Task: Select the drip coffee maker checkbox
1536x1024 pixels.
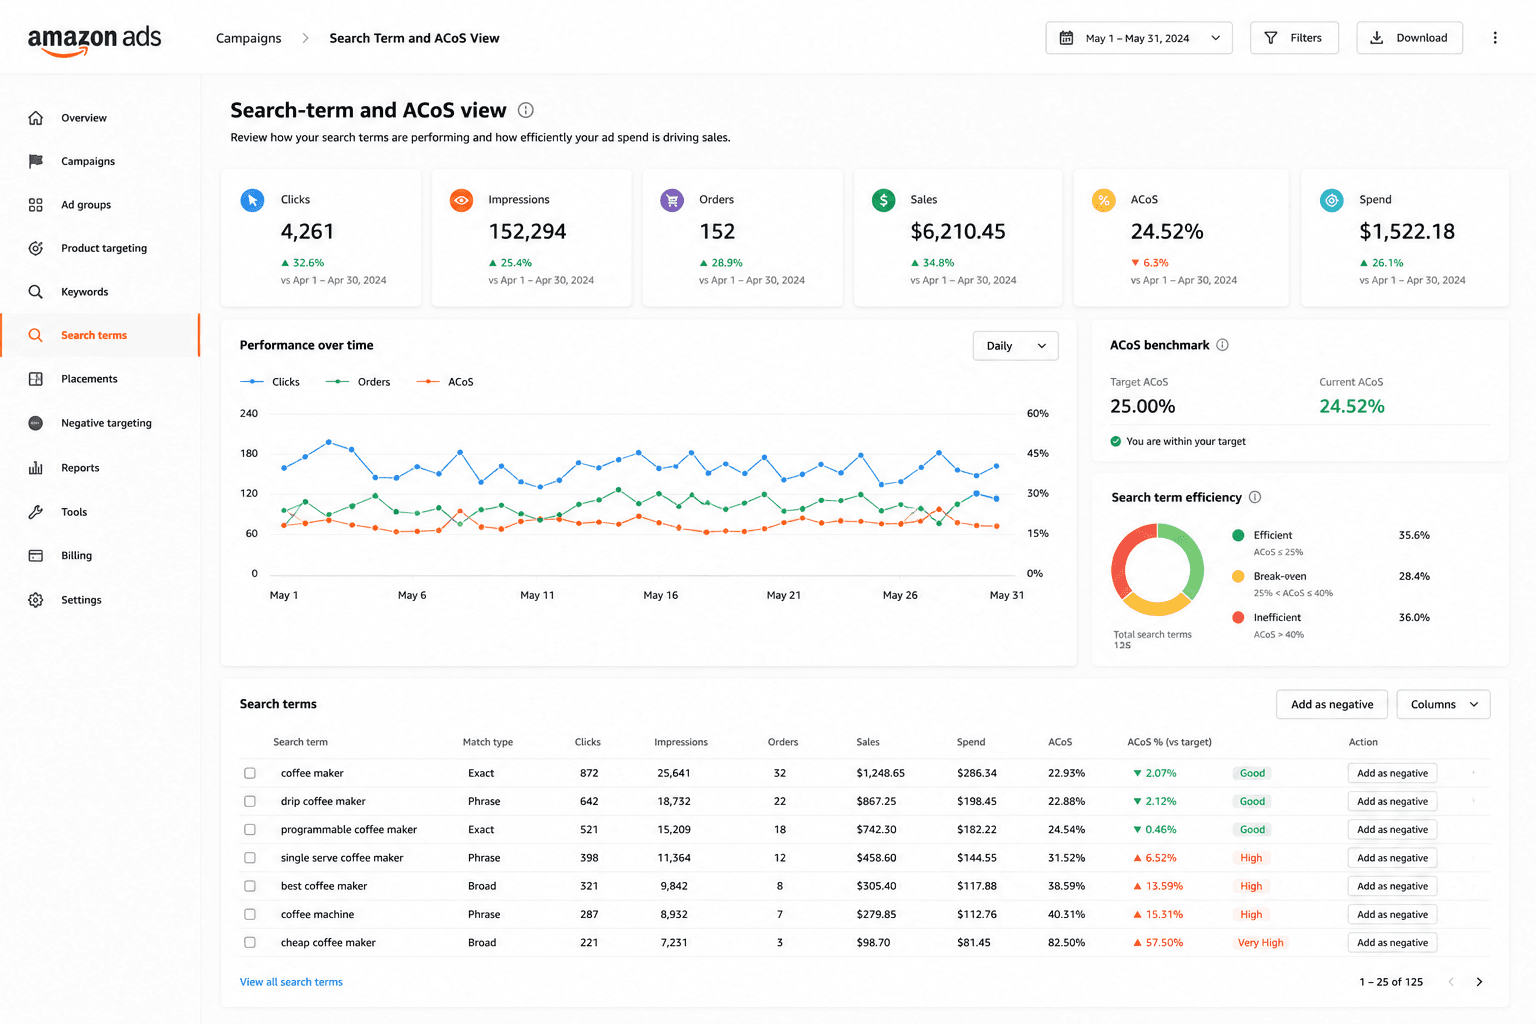Action: [250, 801]
